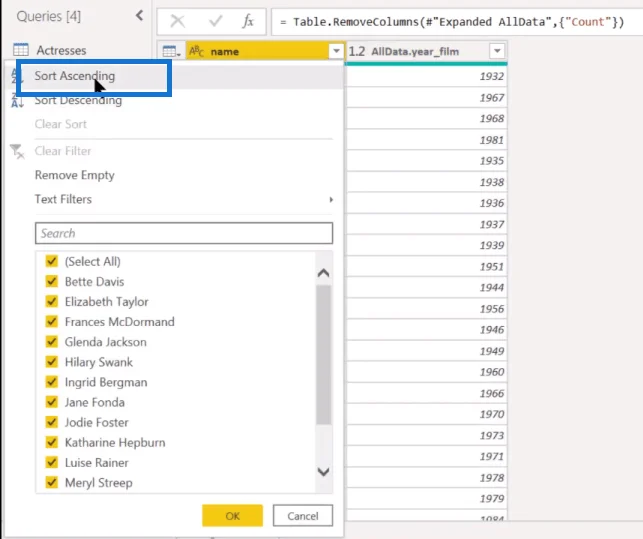Screen dimensions: 643x539
Task: Collapse the Queries pane with the chevron
Action: (140, 16)
